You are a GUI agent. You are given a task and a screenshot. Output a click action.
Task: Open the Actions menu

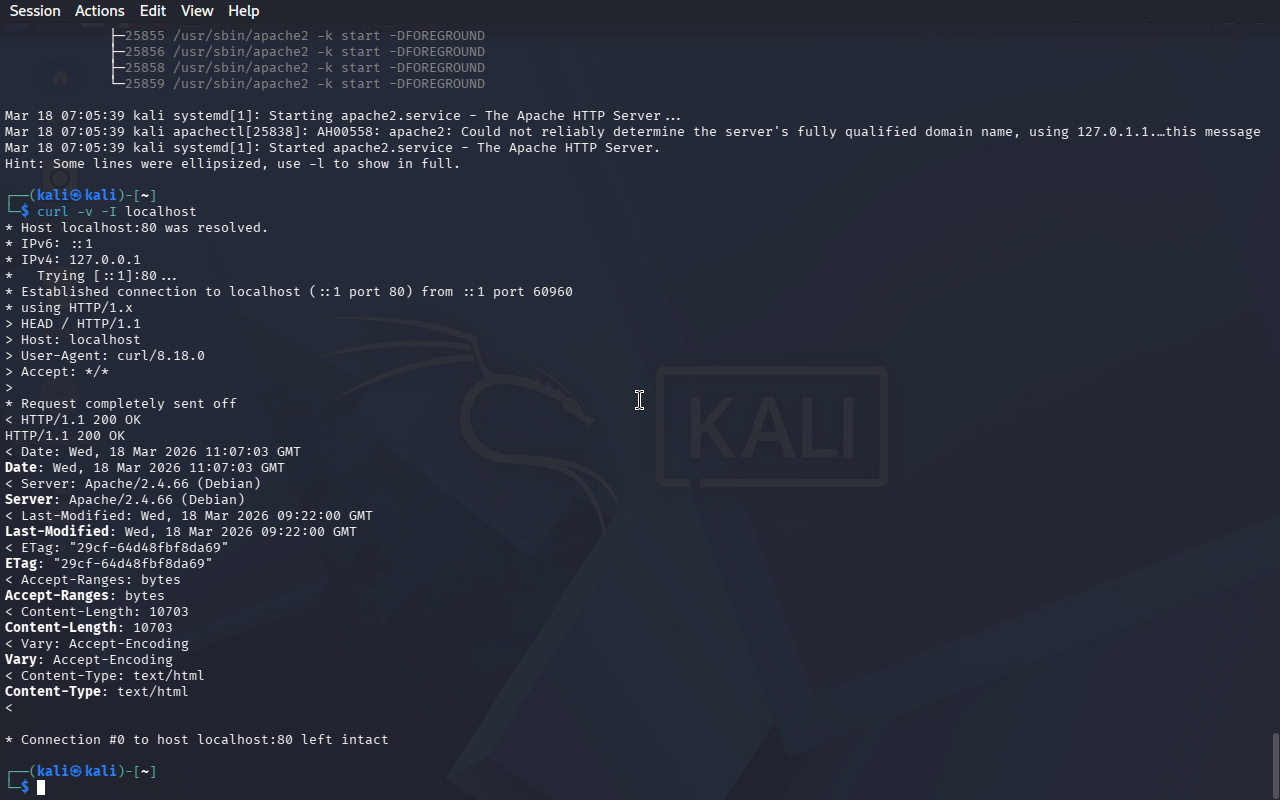pos(100,11)
